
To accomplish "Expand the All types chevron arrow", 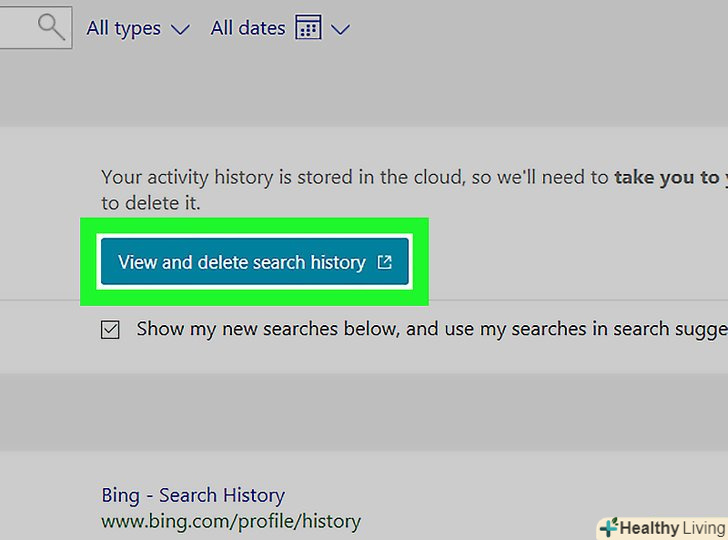I will pos(180,30).
